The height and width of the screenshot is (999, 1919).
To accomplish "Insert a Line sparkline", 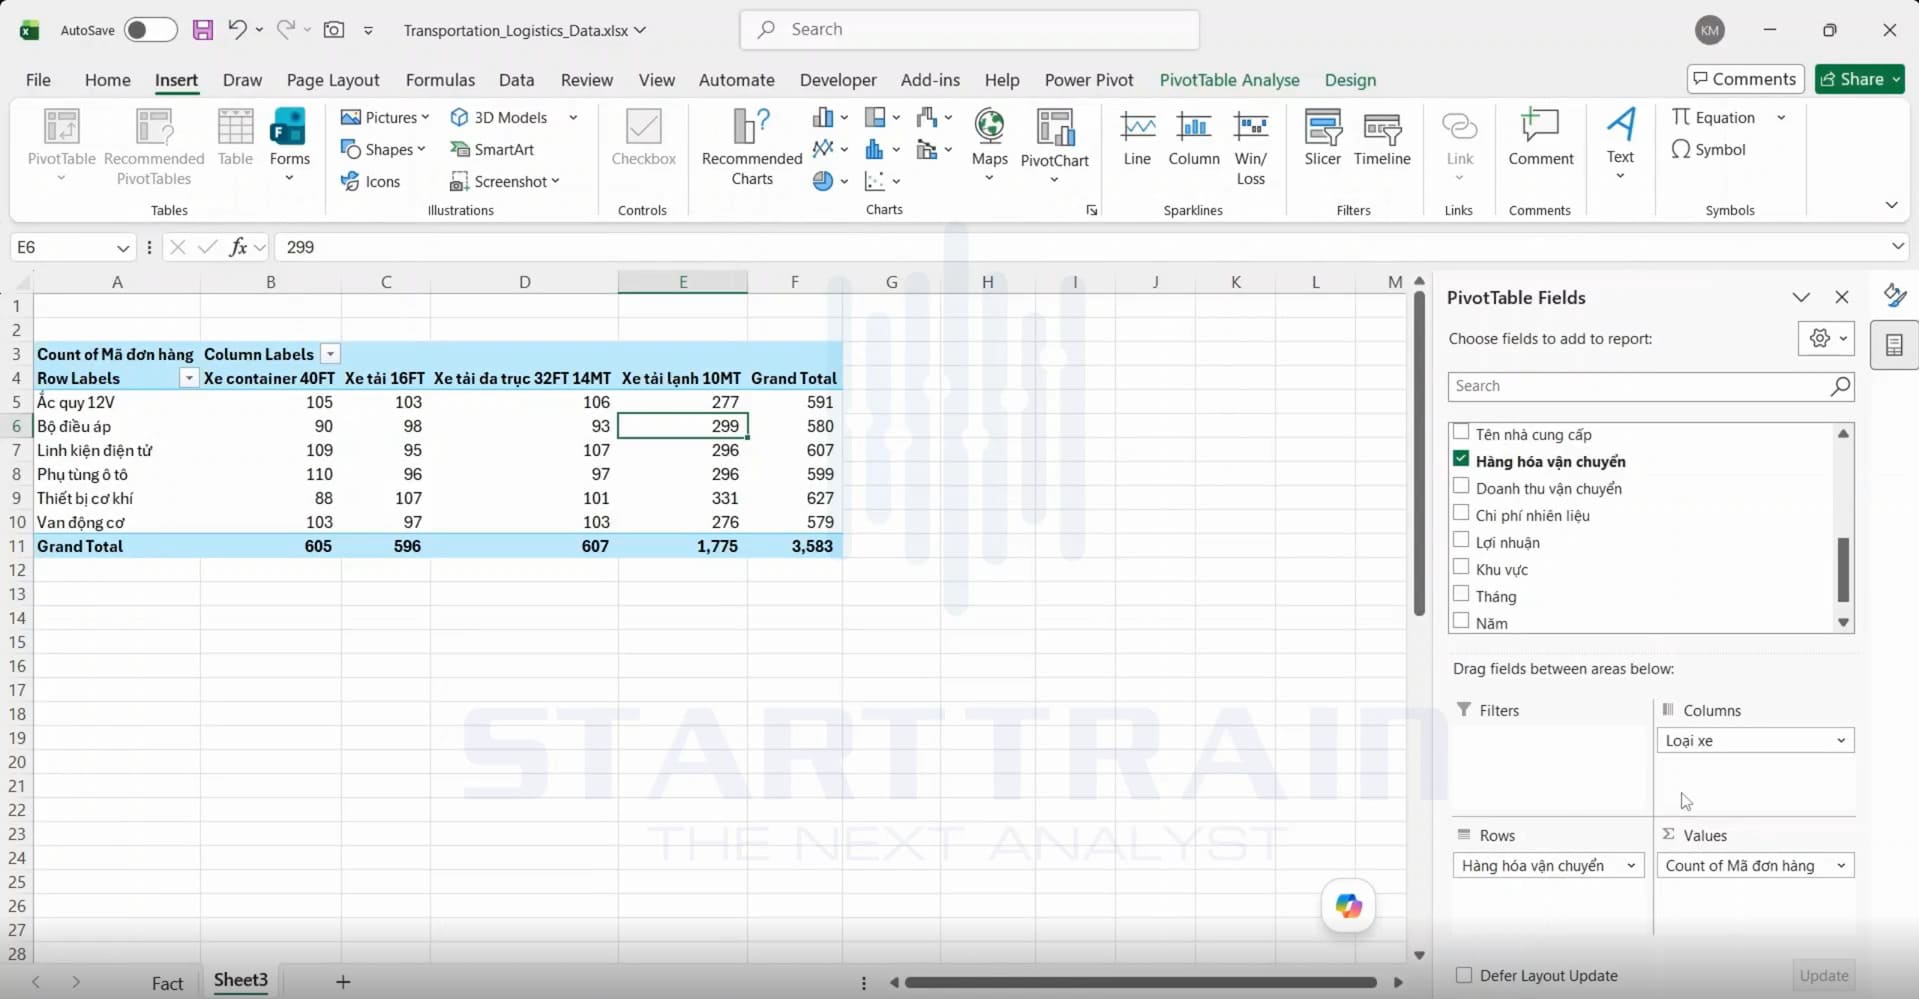I will click(x=1137, y=138).
